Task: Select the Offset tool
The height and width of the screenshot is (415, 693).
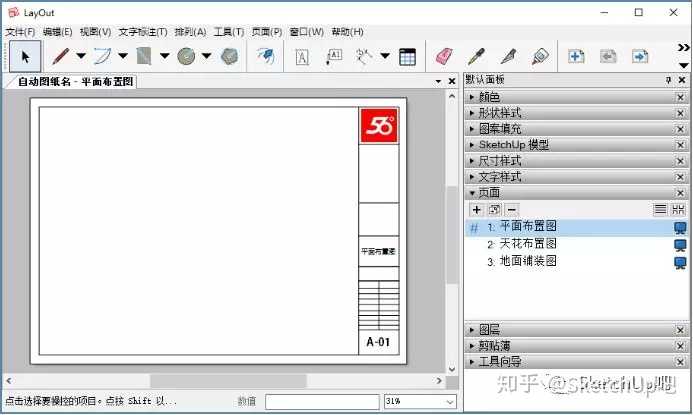Action: click(265, 56)
